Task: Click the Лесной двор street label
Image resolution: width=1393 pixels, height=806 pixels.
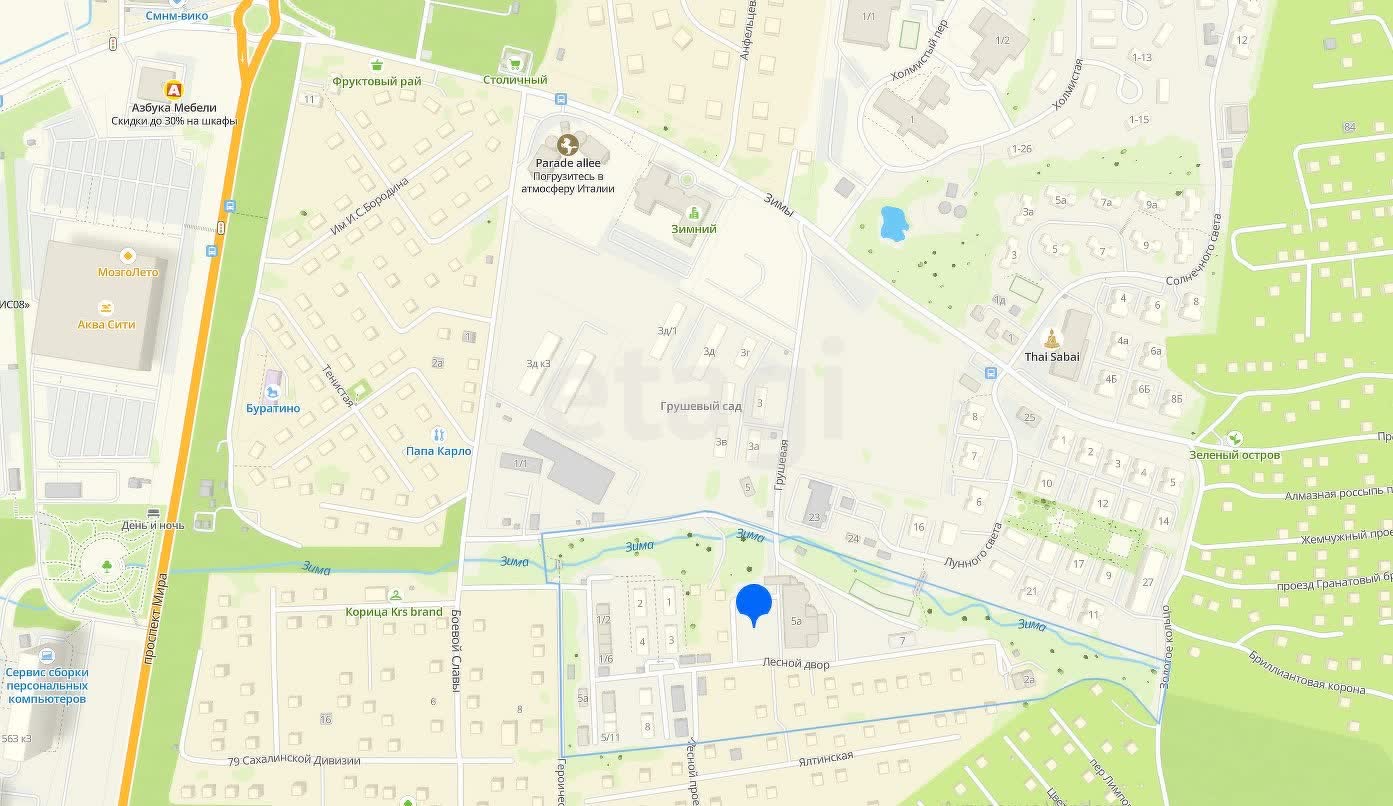Action: pos(796,663)
